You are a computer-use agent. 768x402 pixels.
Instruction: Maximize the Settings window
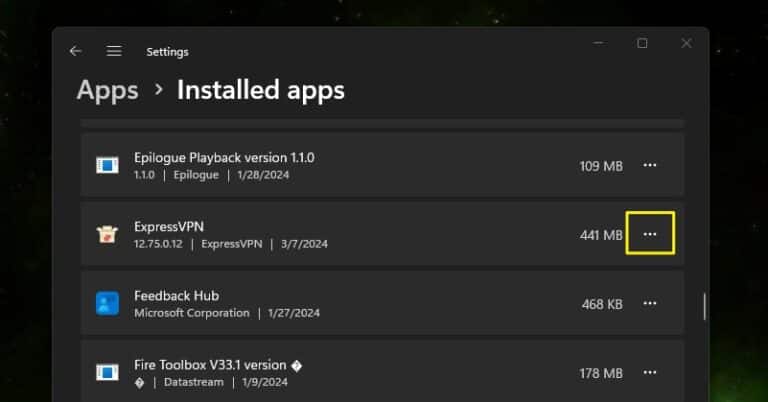[x=642, y=43]
